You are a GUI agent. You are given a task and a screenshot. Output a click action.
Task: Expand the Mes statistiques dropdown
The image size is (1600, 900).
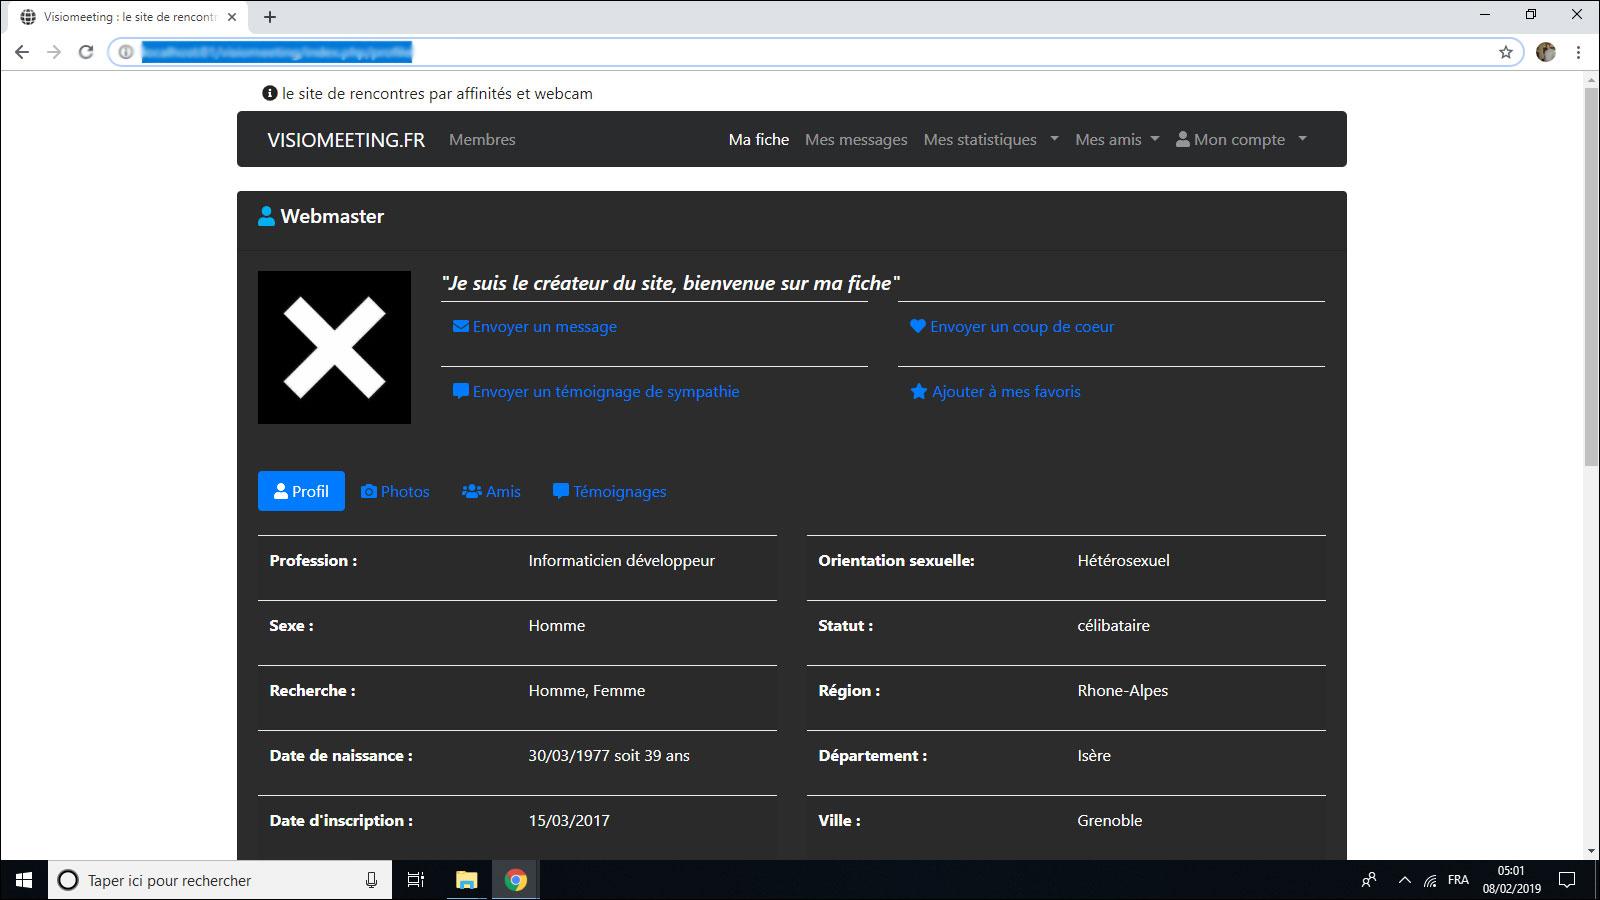(990, 140)
